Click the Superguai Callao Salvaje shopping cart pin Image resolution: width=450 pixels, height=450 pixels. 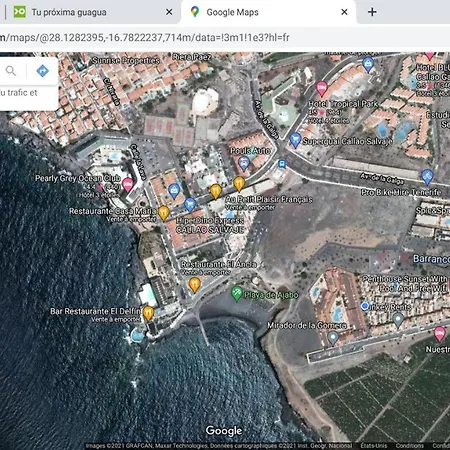tap(295, 139)
